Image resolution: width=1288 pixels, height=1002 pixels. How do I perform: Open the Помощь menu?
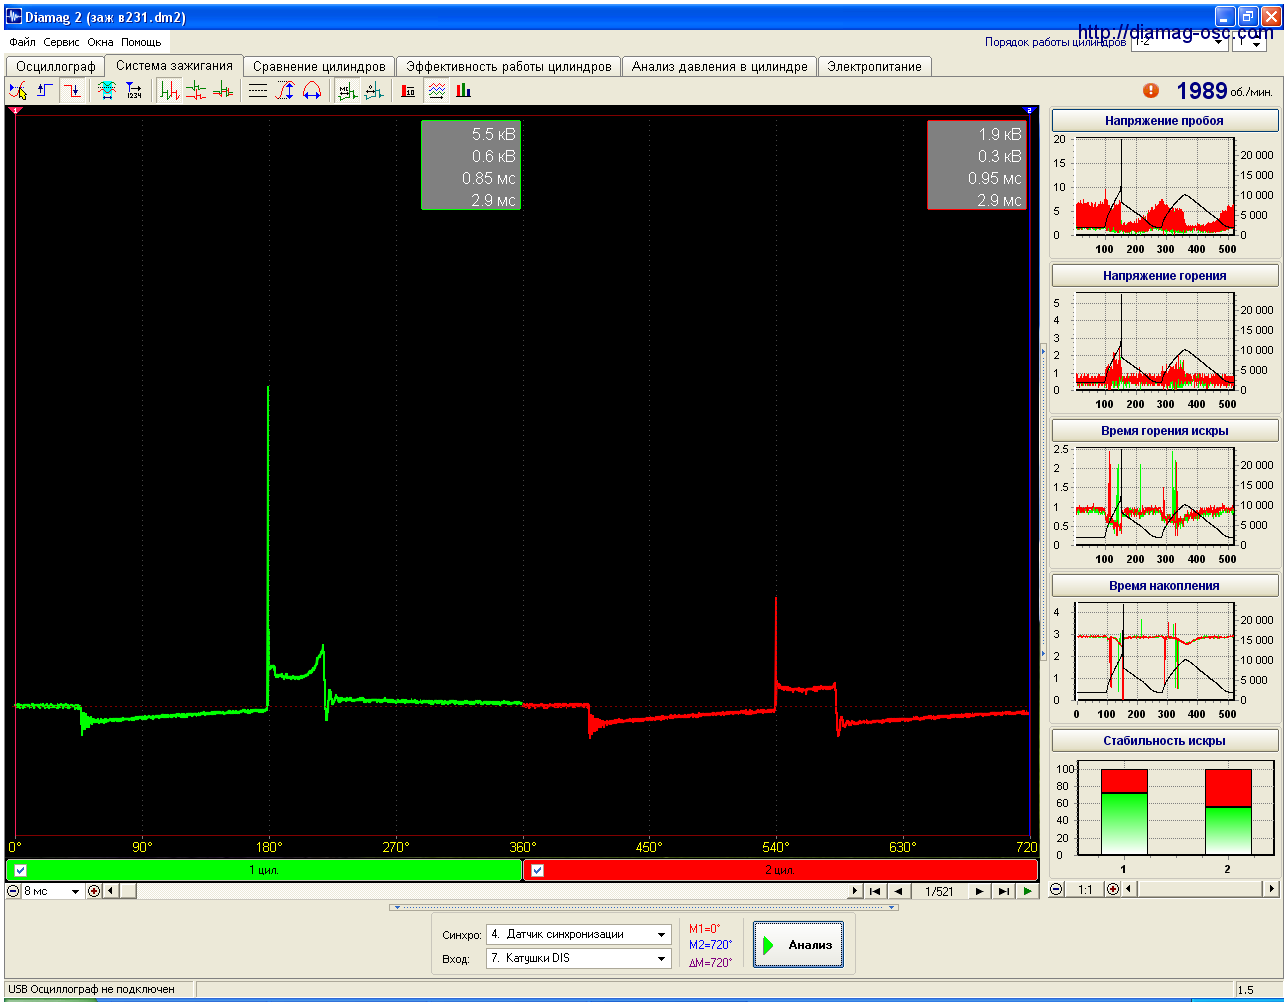(141, 43)
